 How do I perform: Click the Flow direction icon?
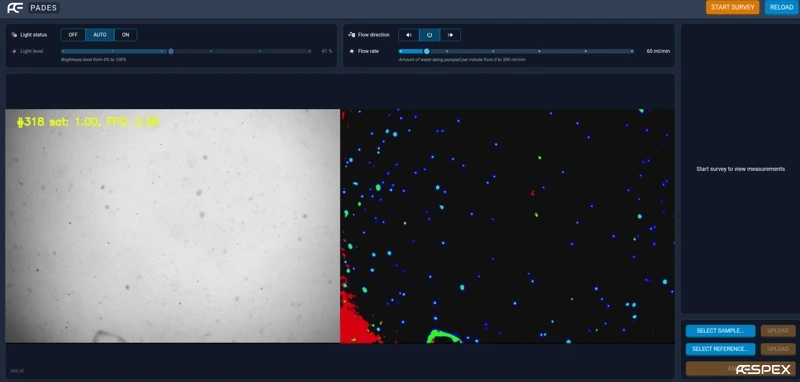(x=351, y=35)
